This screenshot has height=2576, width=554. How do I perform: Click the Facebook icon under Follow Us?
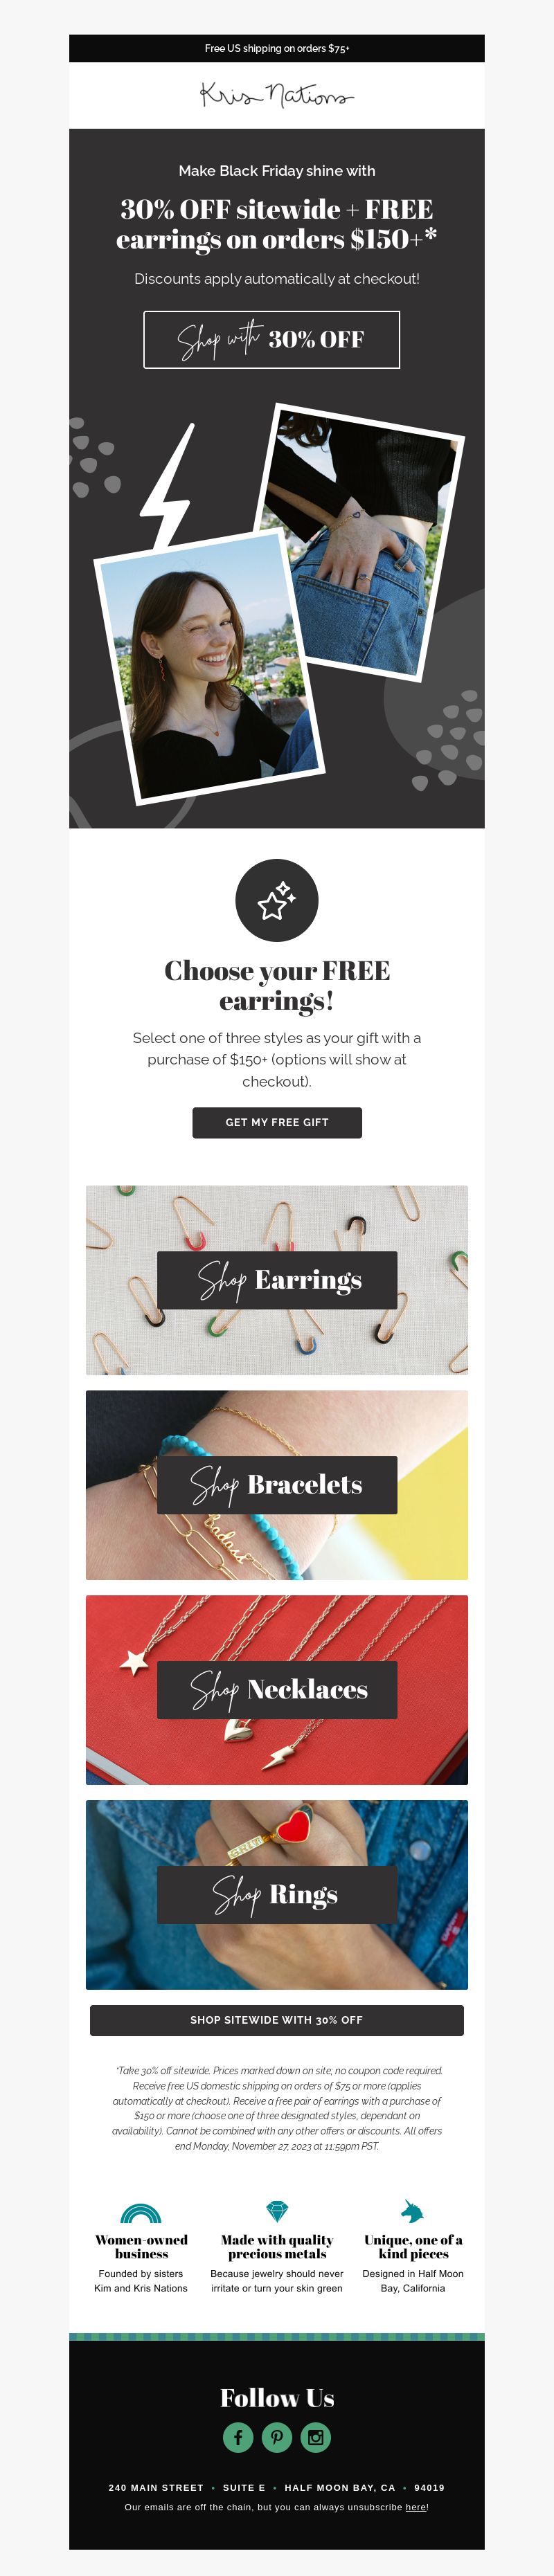(238, 2437)
